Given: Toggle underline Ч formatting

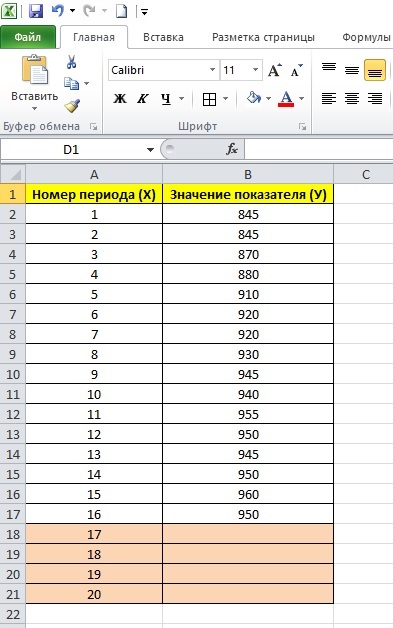Looking at the screenshot, I should (x=166, y=99).
